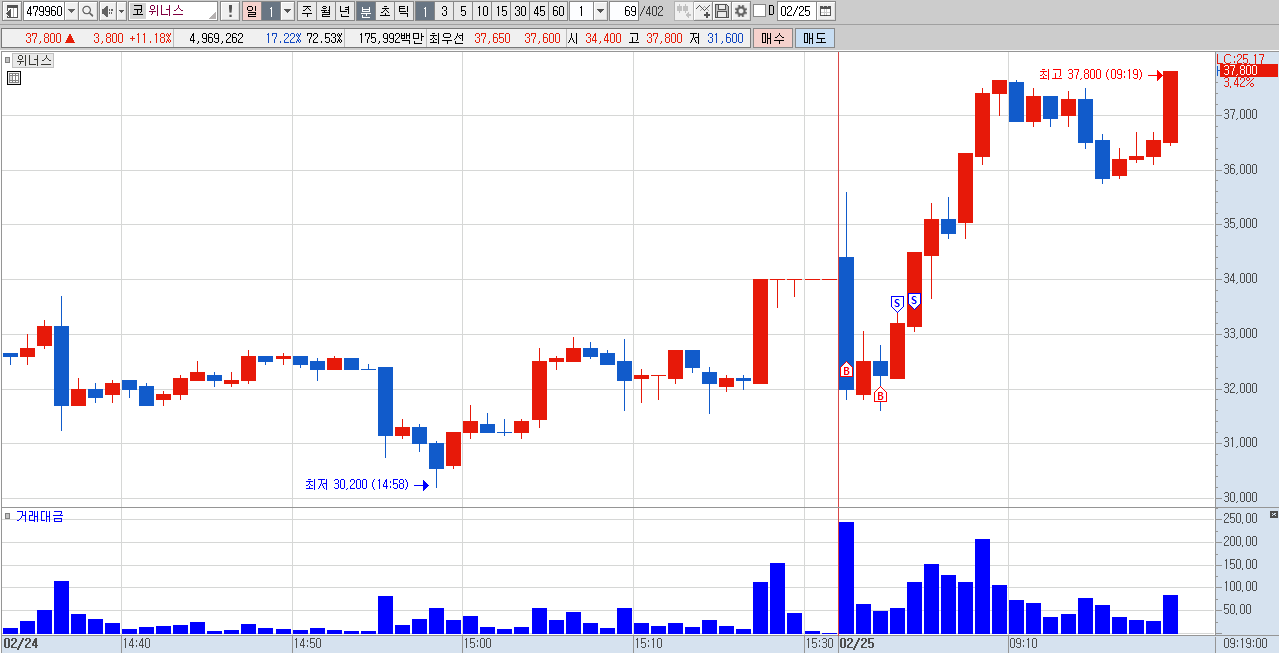1279x653 pixels.
Task: Click the 15:30 time axis label
Action: tap(819, 644)
